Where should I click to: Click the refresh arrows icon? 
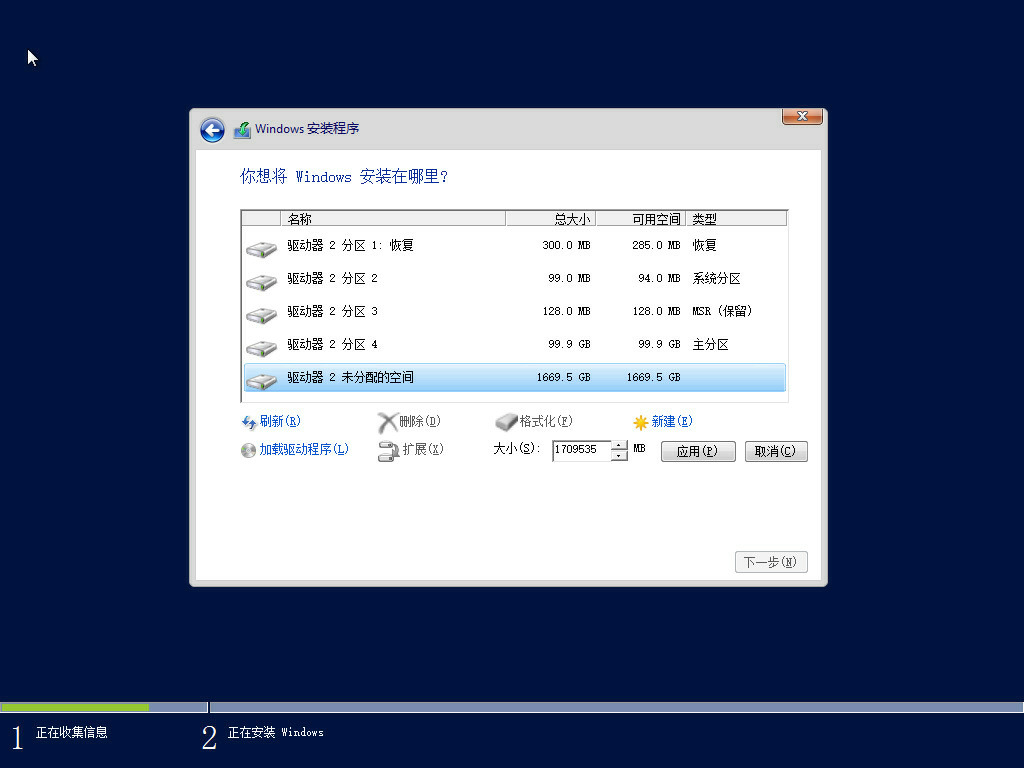249,423
